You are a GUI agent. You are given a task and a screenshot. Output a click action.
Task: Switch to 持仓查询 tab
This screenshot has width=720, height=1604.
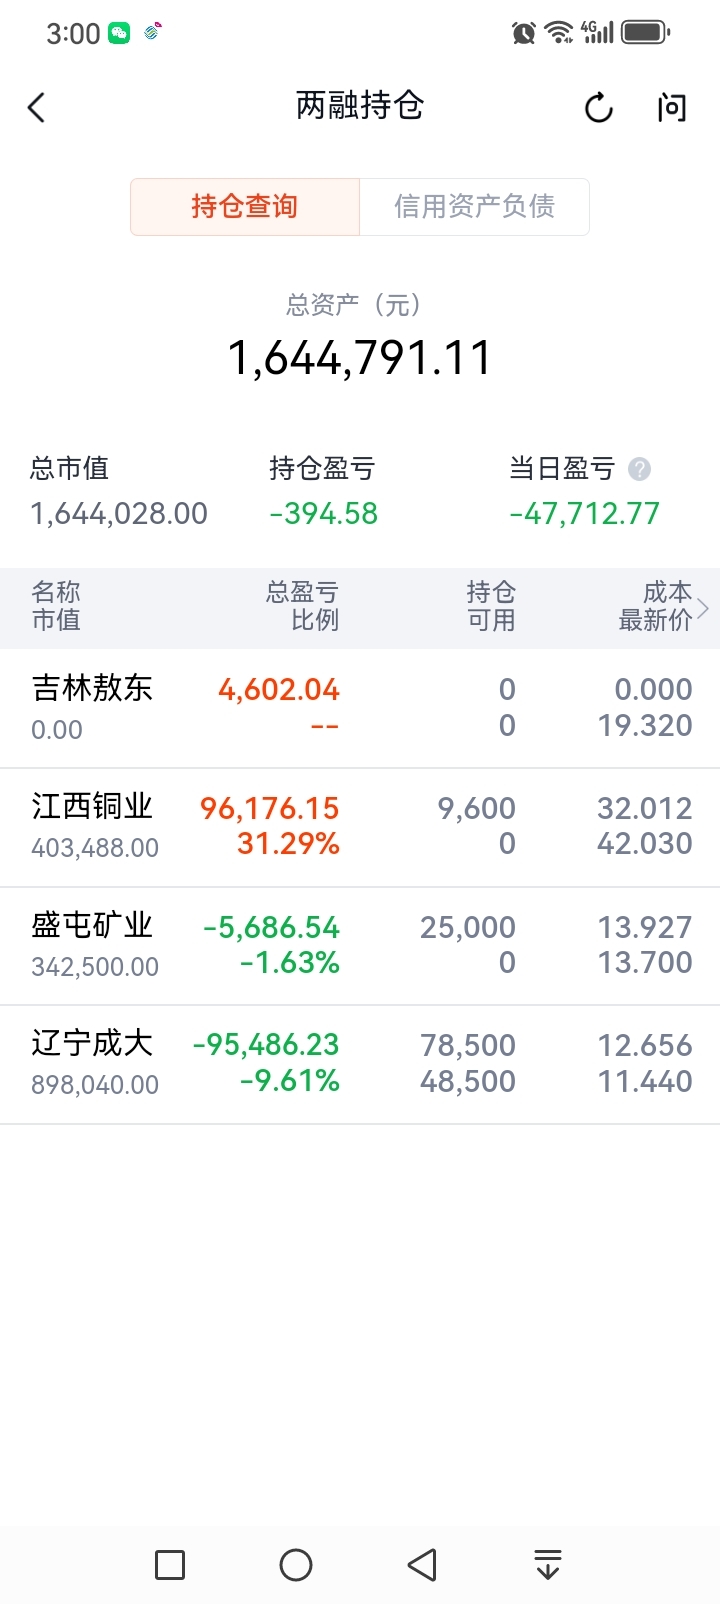click(x=245, y=207)
